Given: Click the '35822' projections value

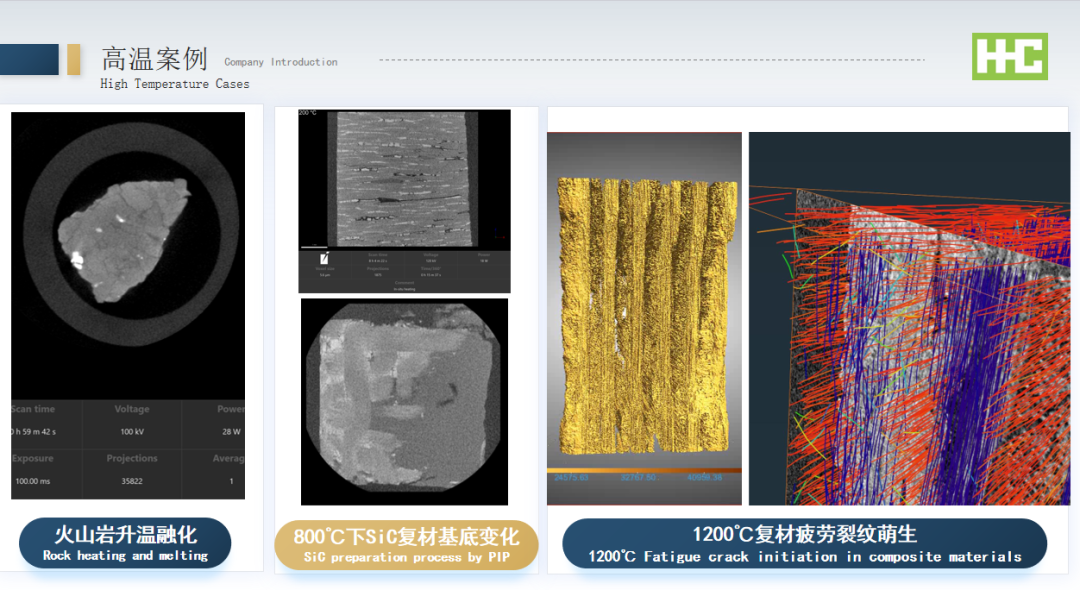Looking at the screenshot, I should pos(132,481).
